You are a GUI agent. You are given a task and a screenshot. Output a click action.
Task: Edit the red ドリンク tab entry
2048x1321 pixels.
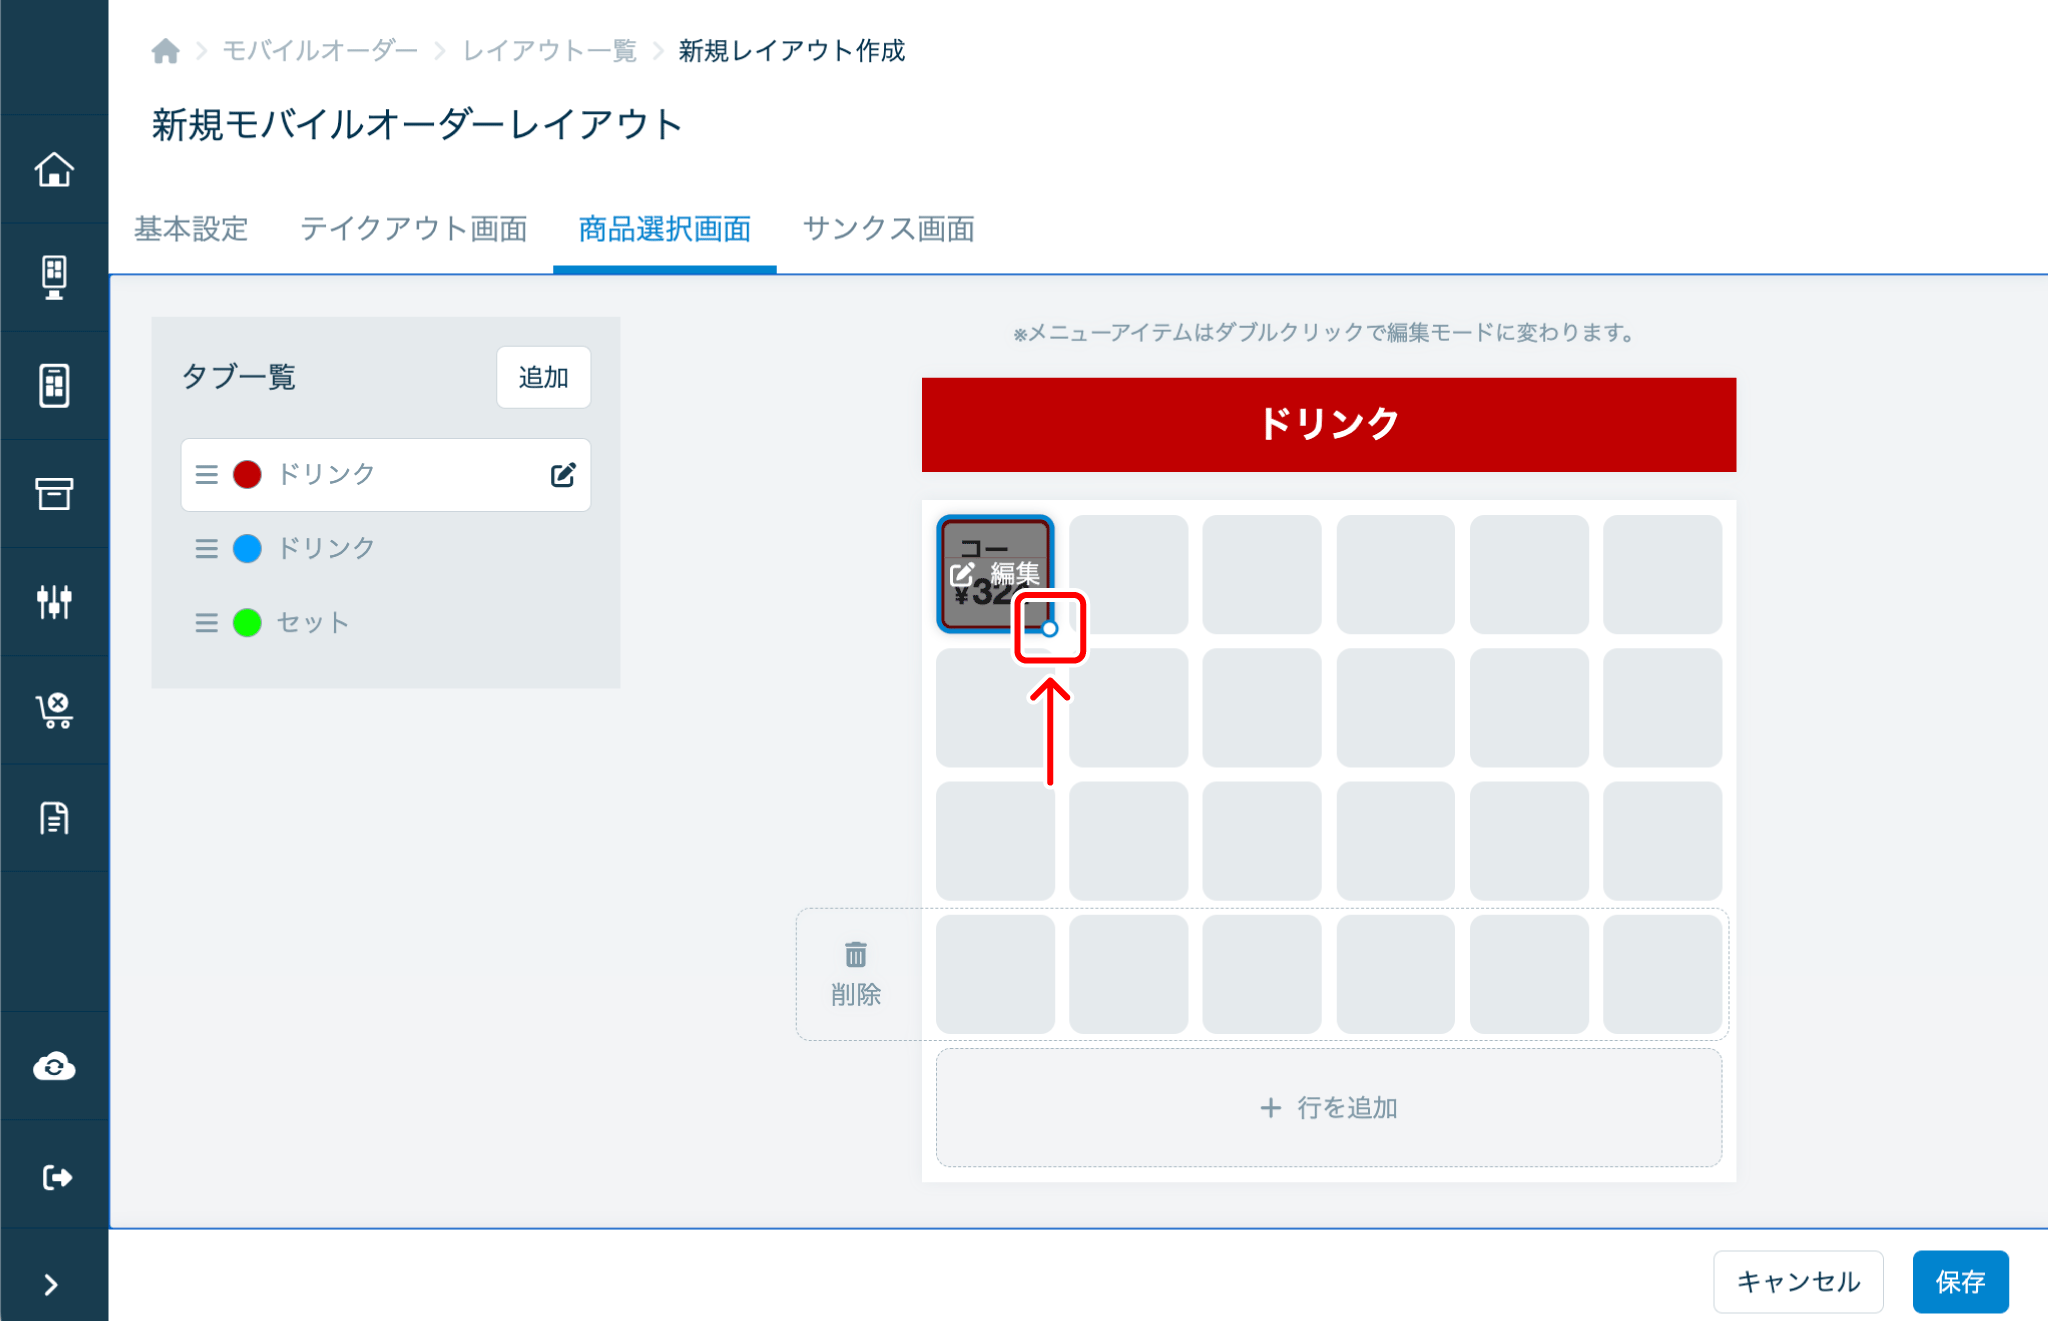click(x=563, y=475)
